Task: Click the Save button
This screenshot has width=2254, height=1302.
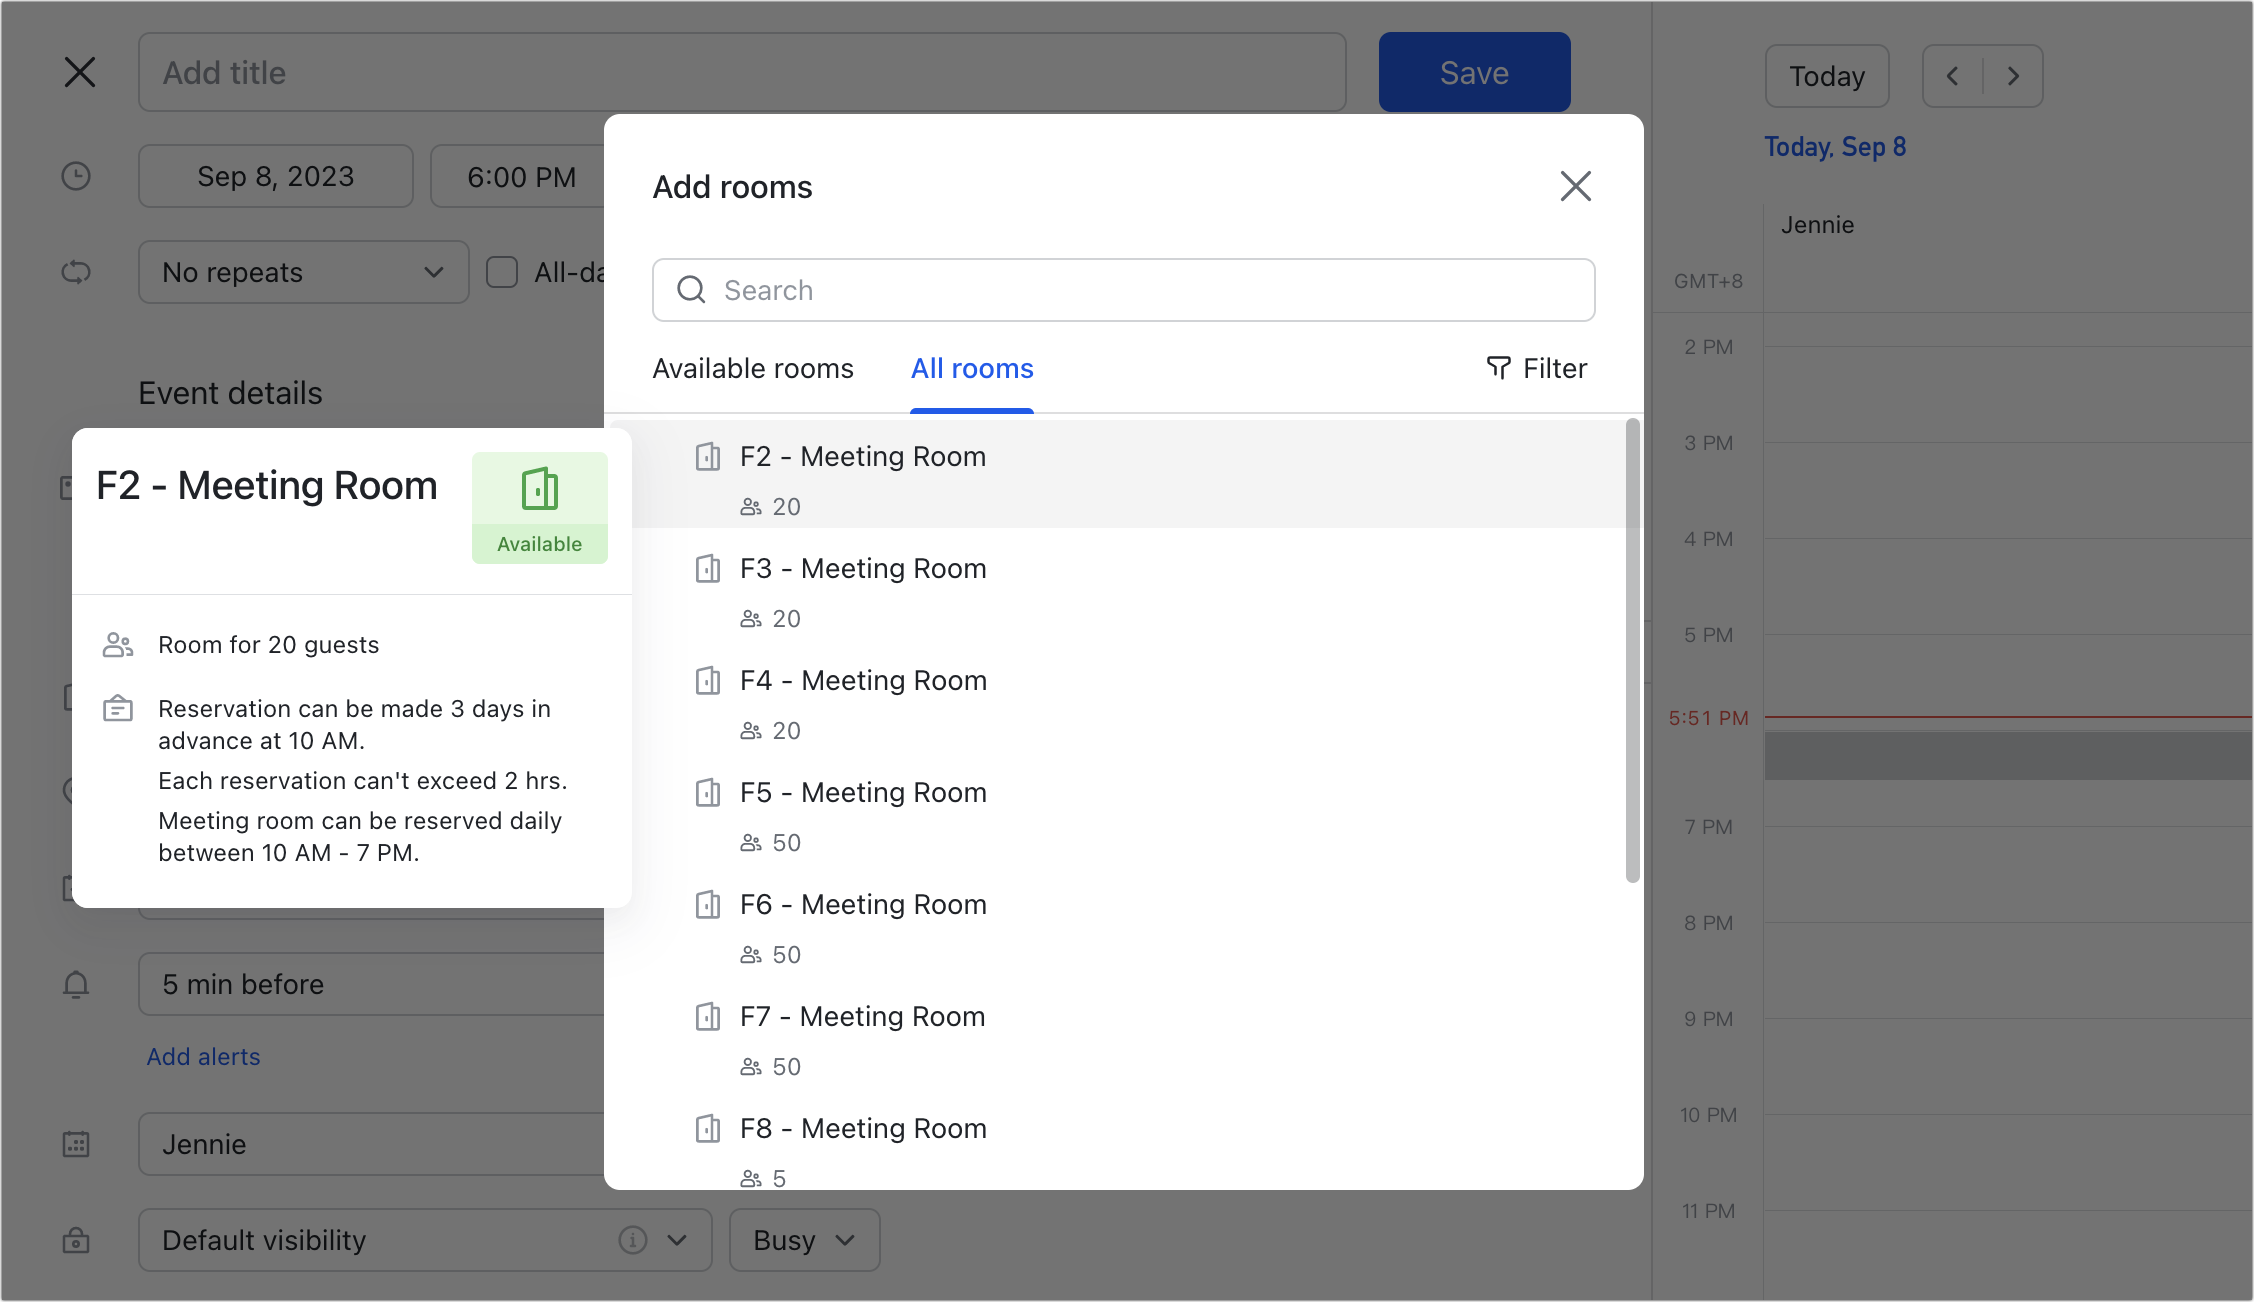Action: (1473, 72)
